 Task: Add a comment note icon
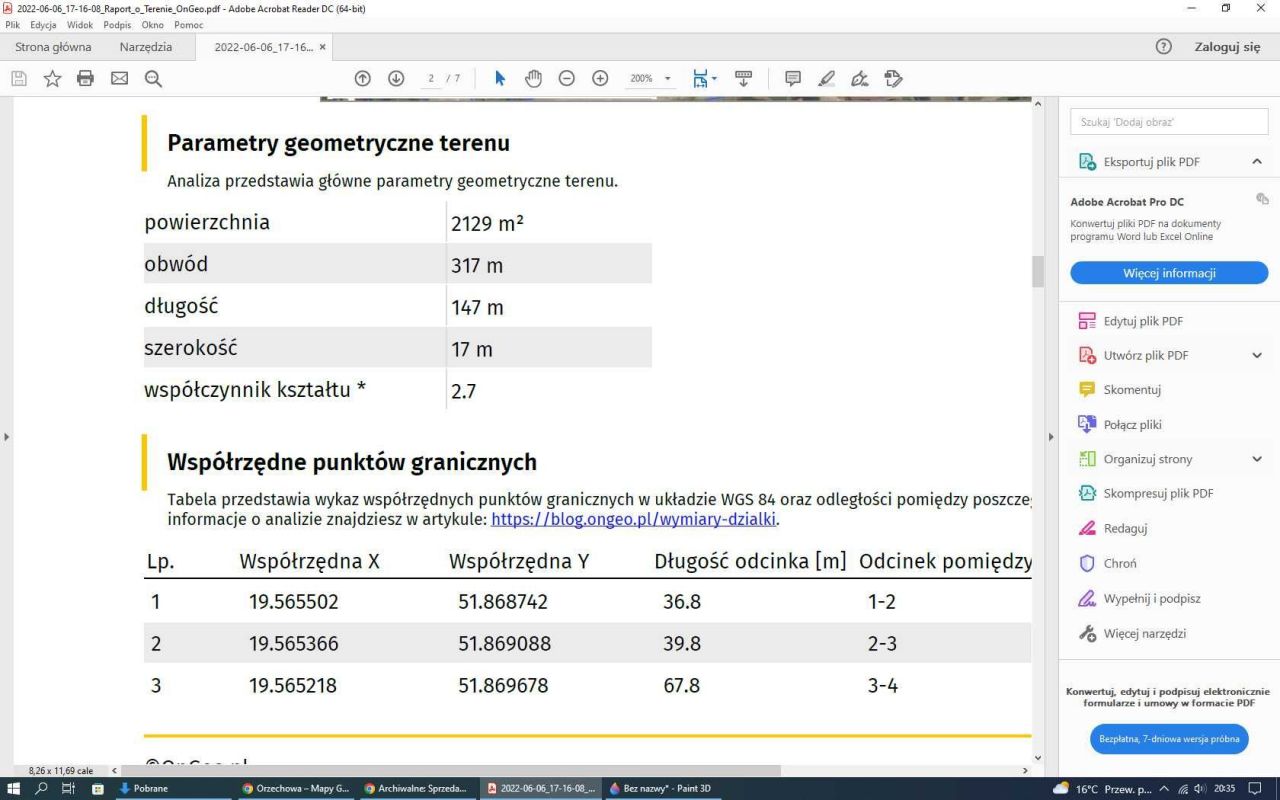point(793,78)
